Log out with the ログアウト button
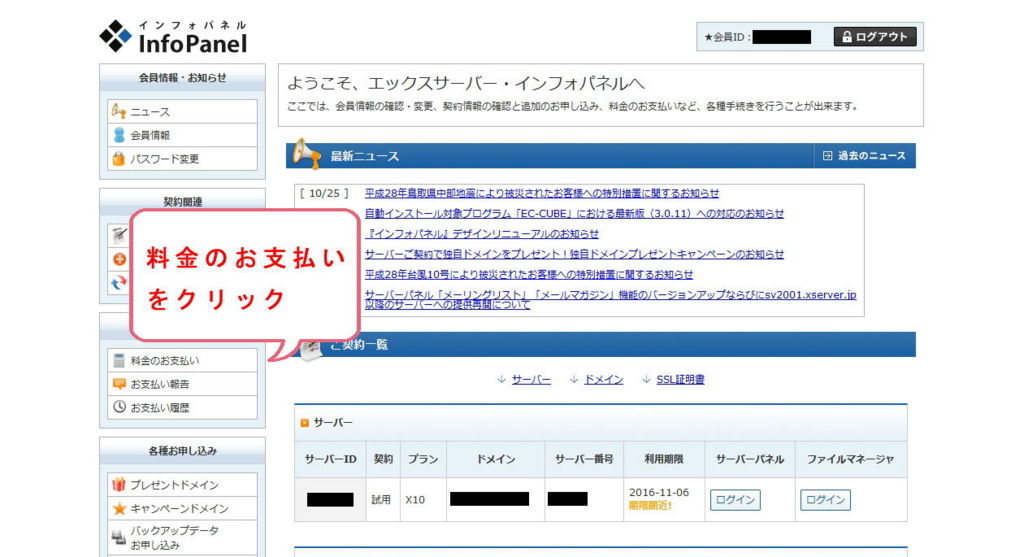1024x557 pixels. (874, 37)
